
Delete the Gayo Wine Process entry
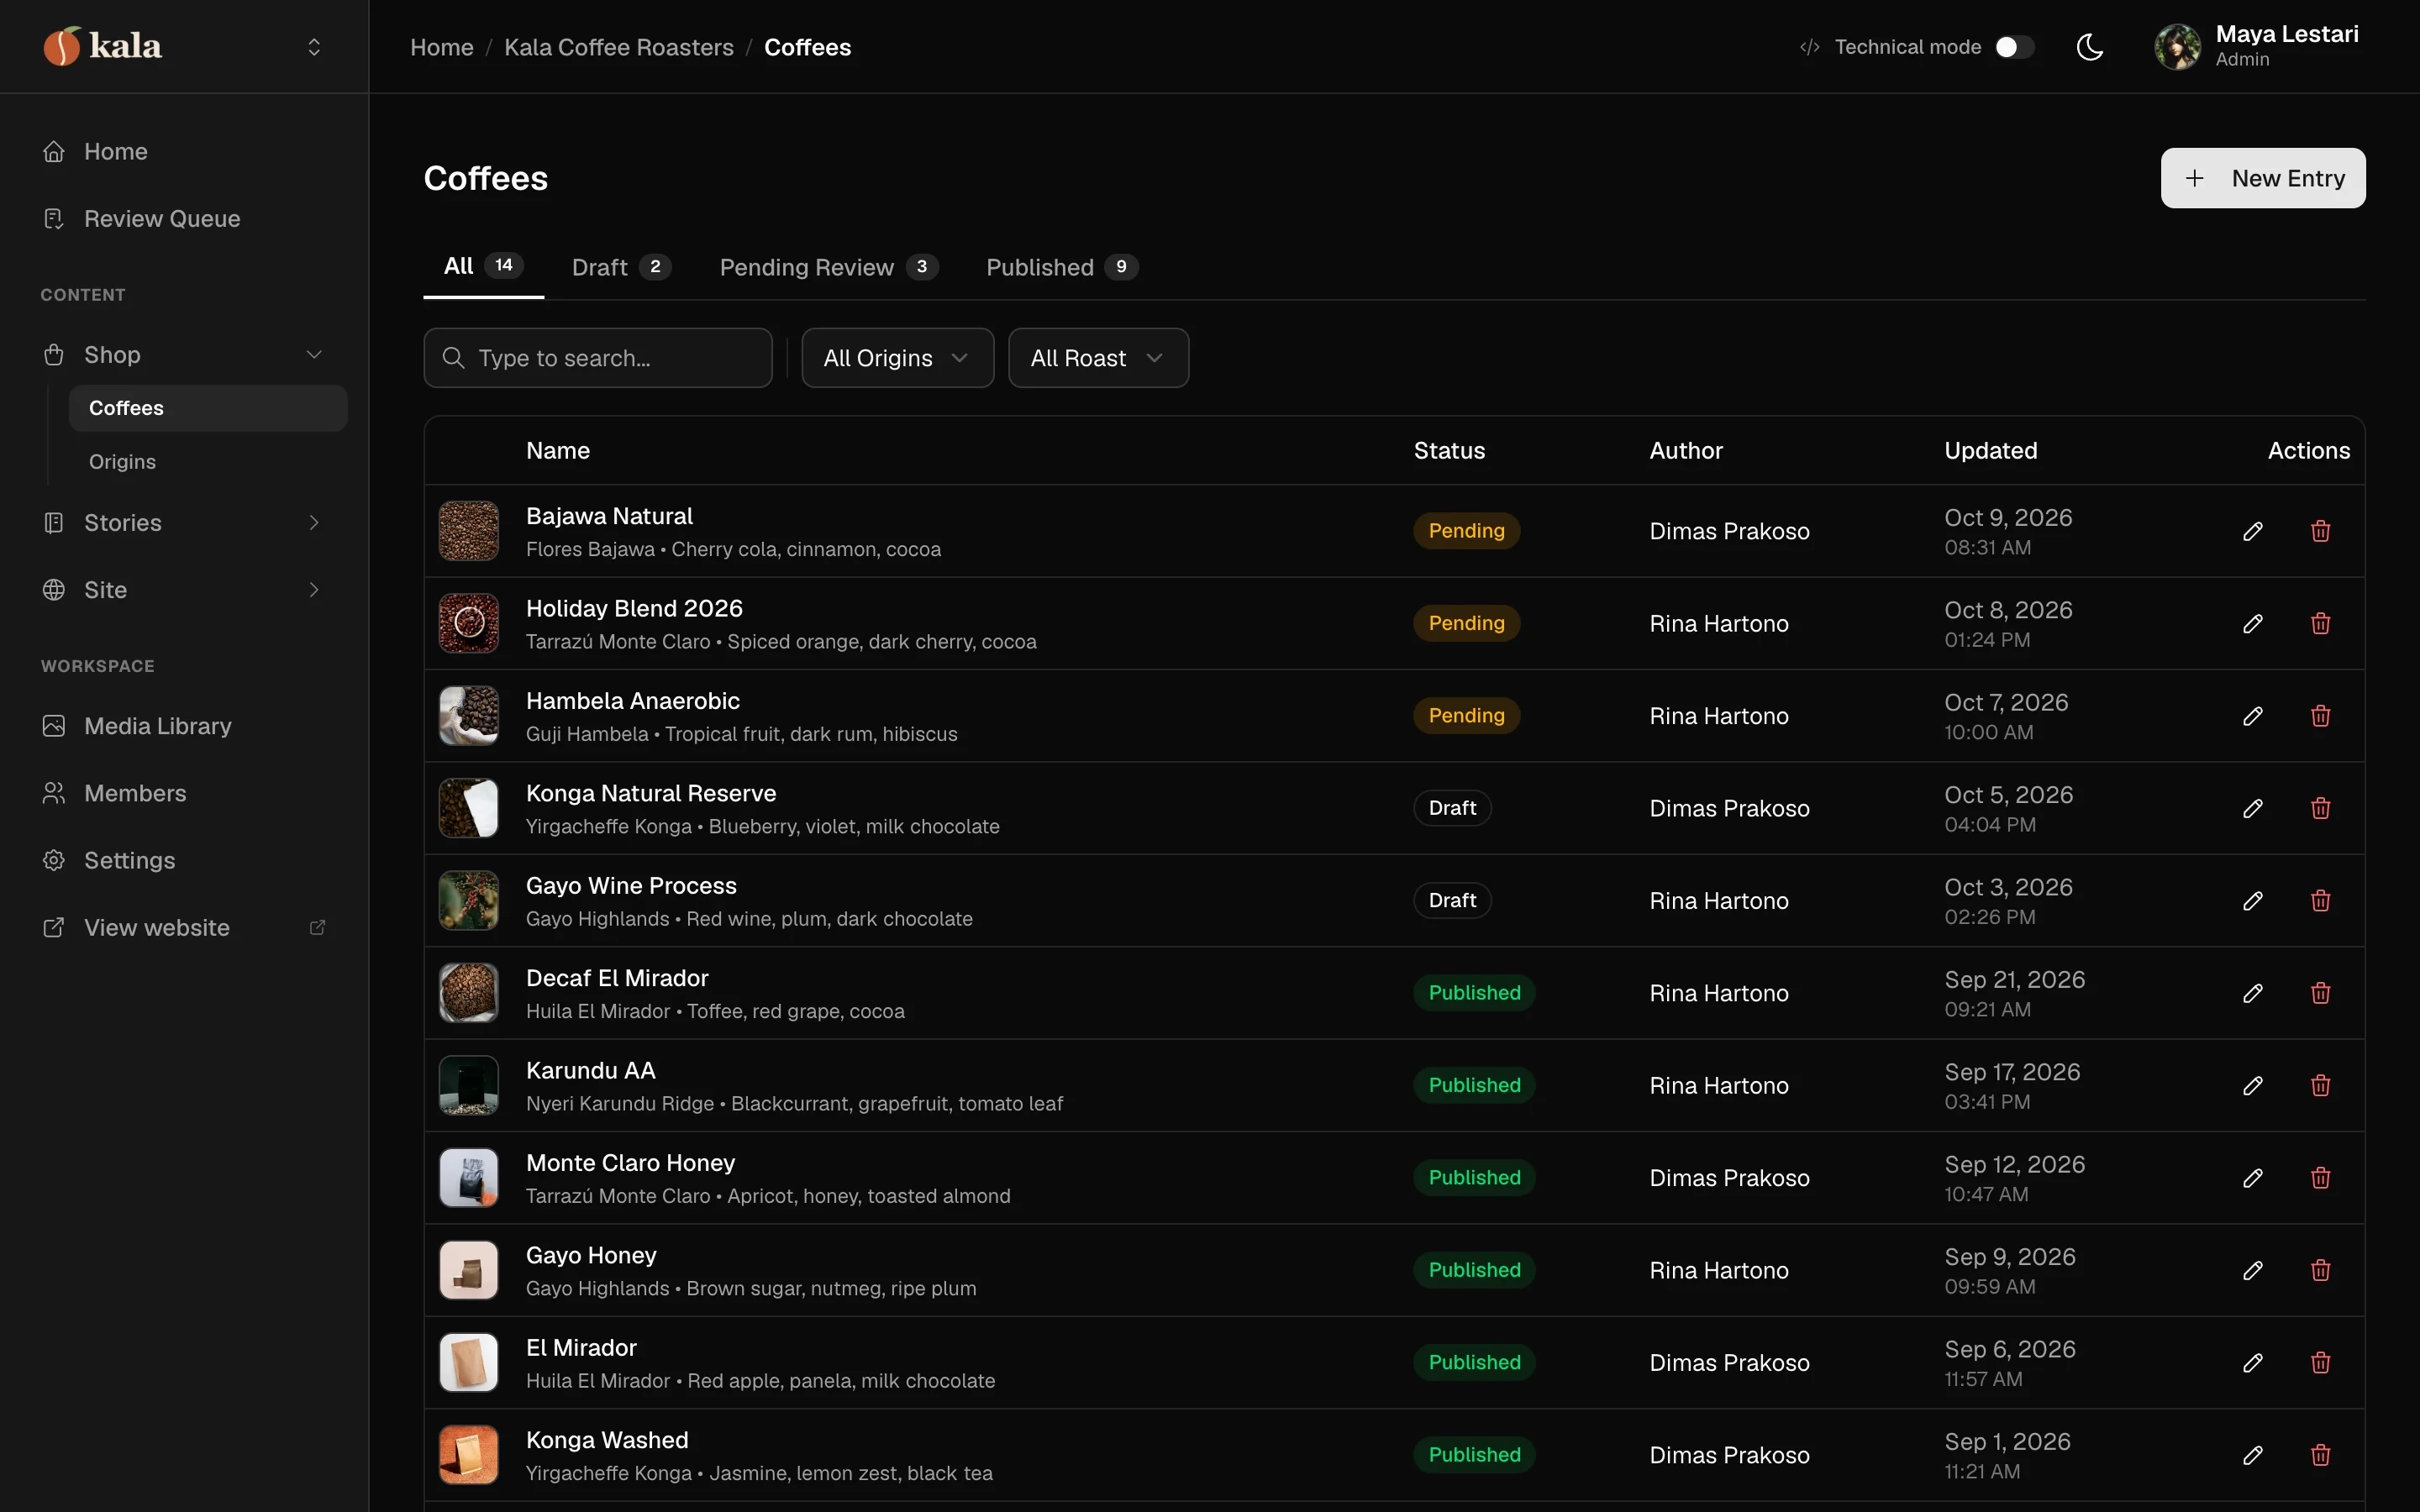(2320, 901)
